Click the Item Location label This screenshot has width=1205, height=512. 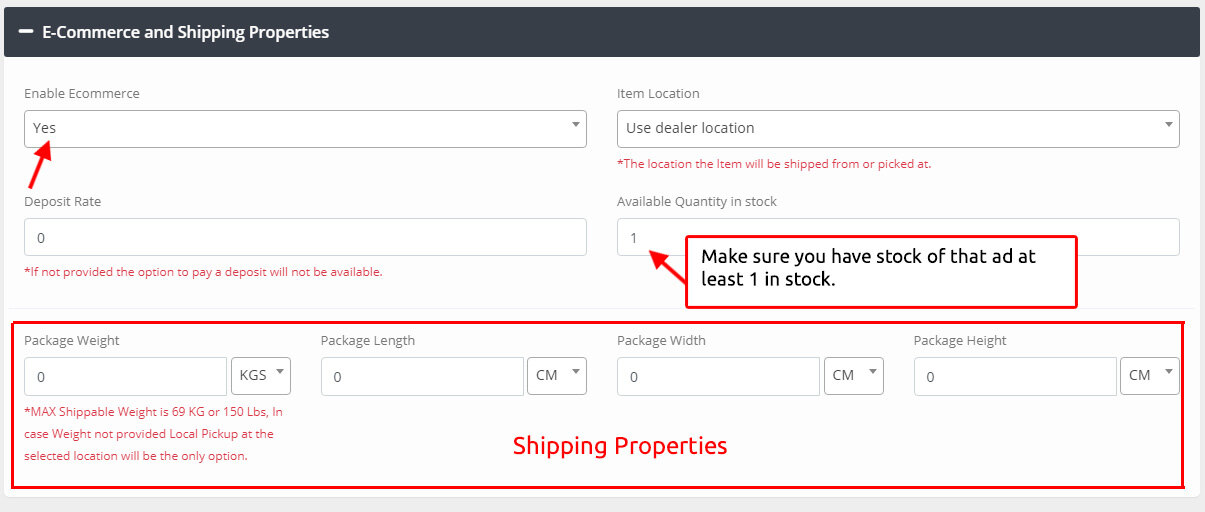pos(658,93)
